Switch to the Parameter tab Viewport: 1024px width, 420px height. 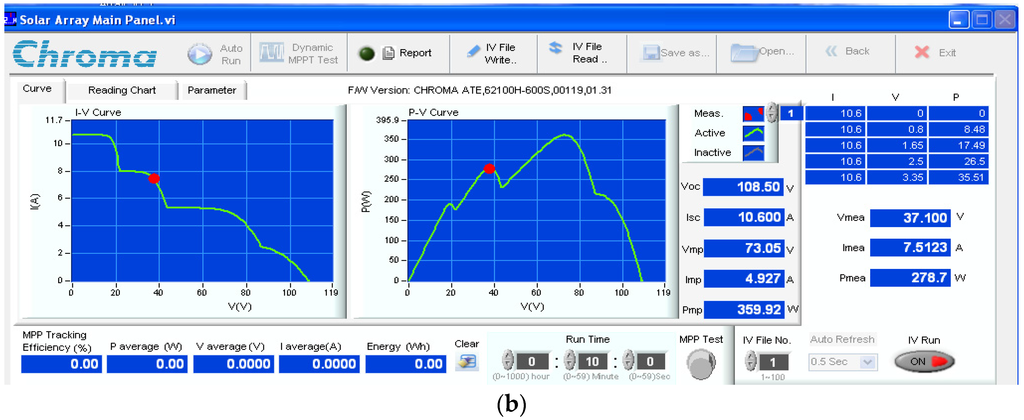pos(212,90)
